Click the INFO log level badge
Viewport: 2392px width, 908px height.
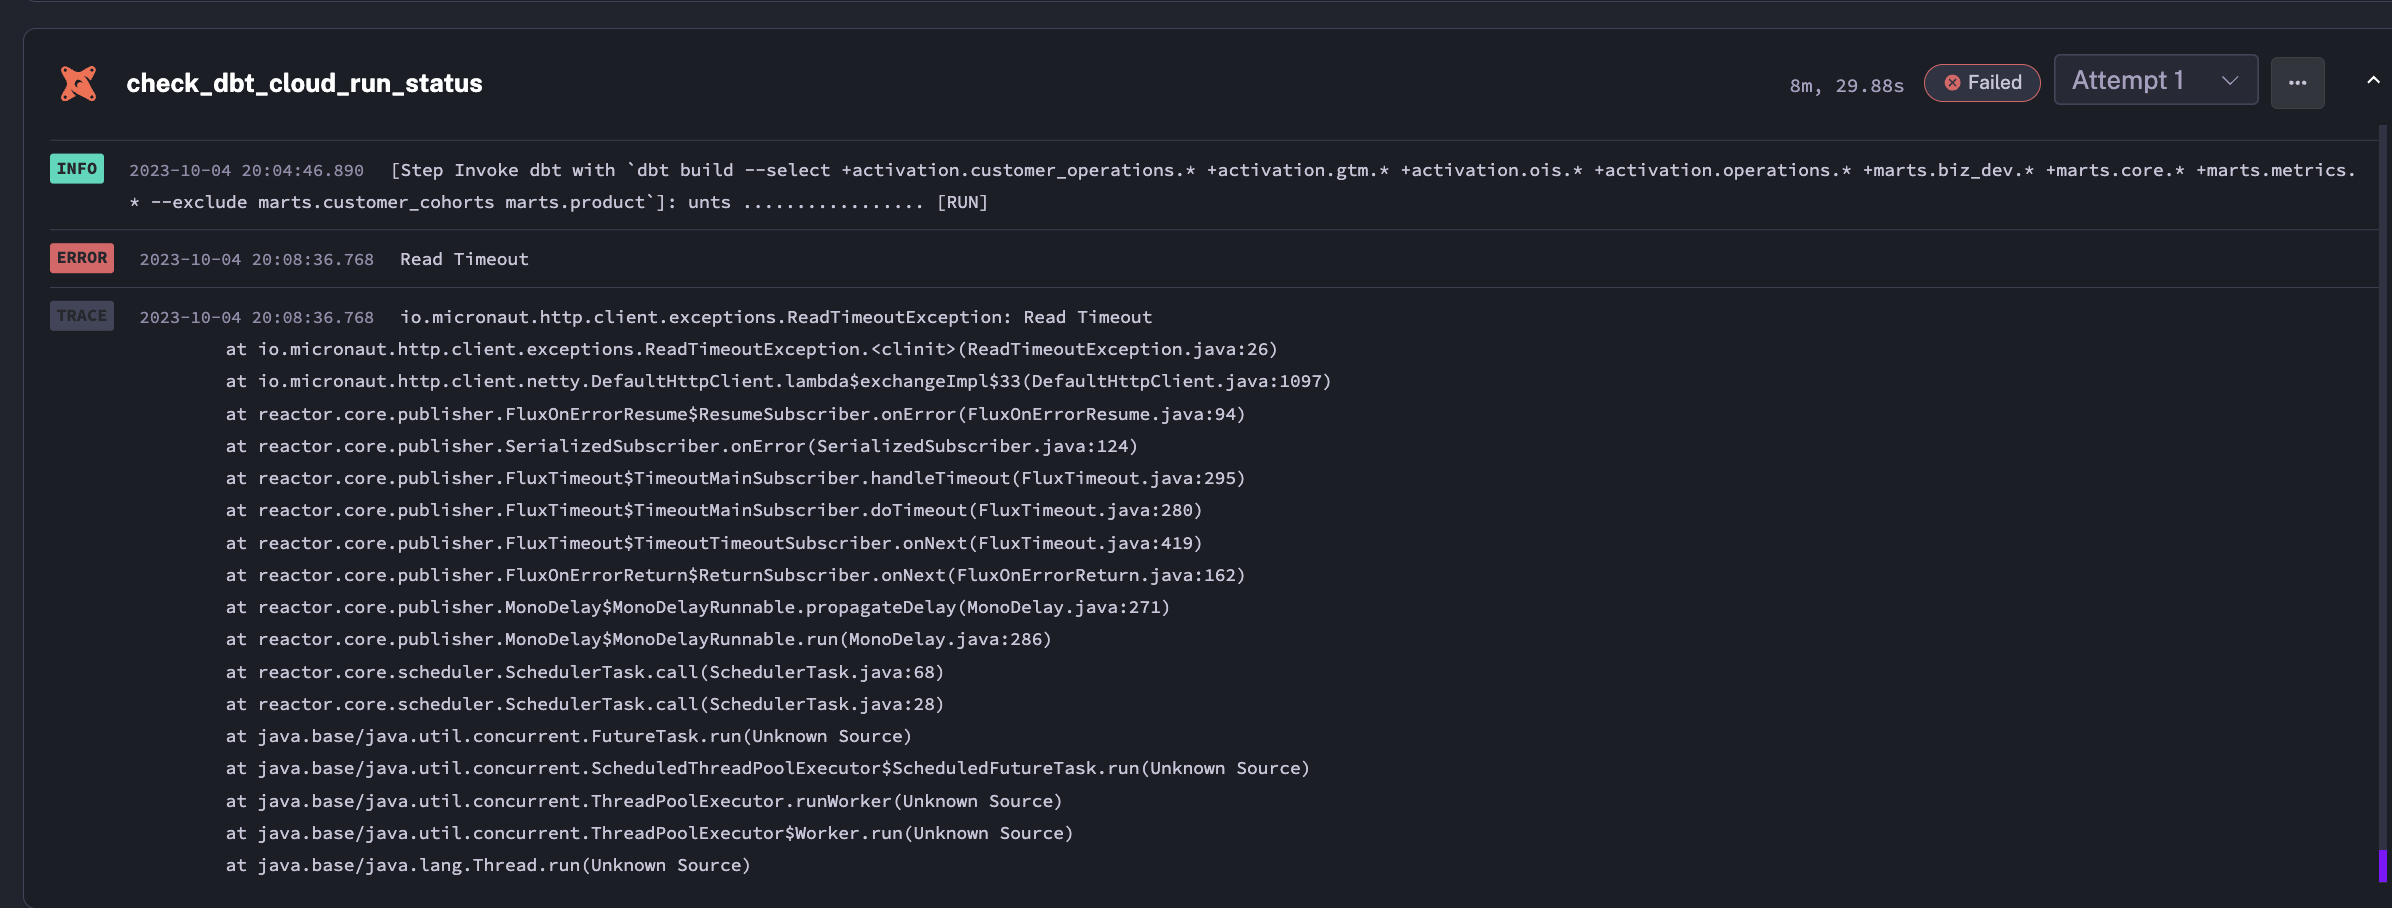(x=77, y=168)
